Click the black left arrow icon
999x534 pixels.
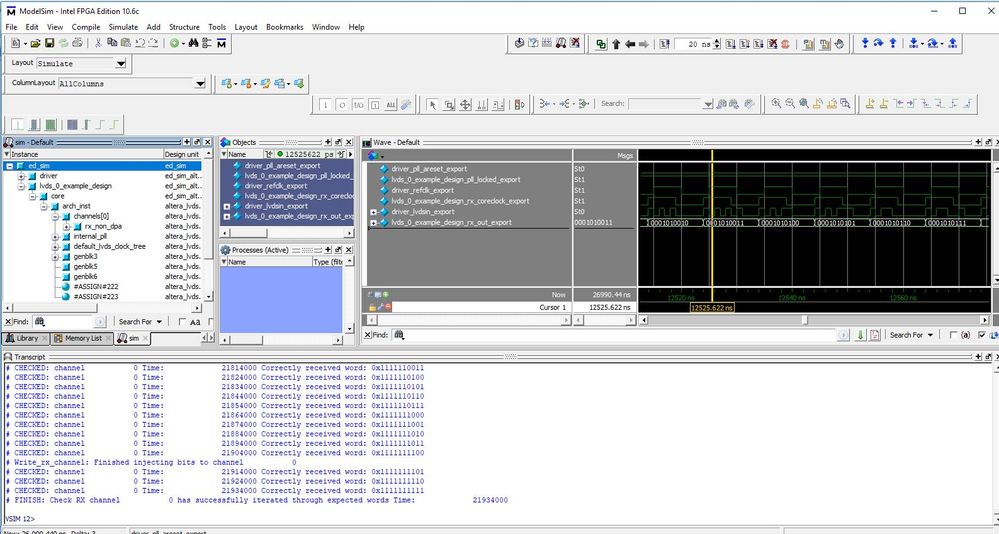(x=629, y=44)
